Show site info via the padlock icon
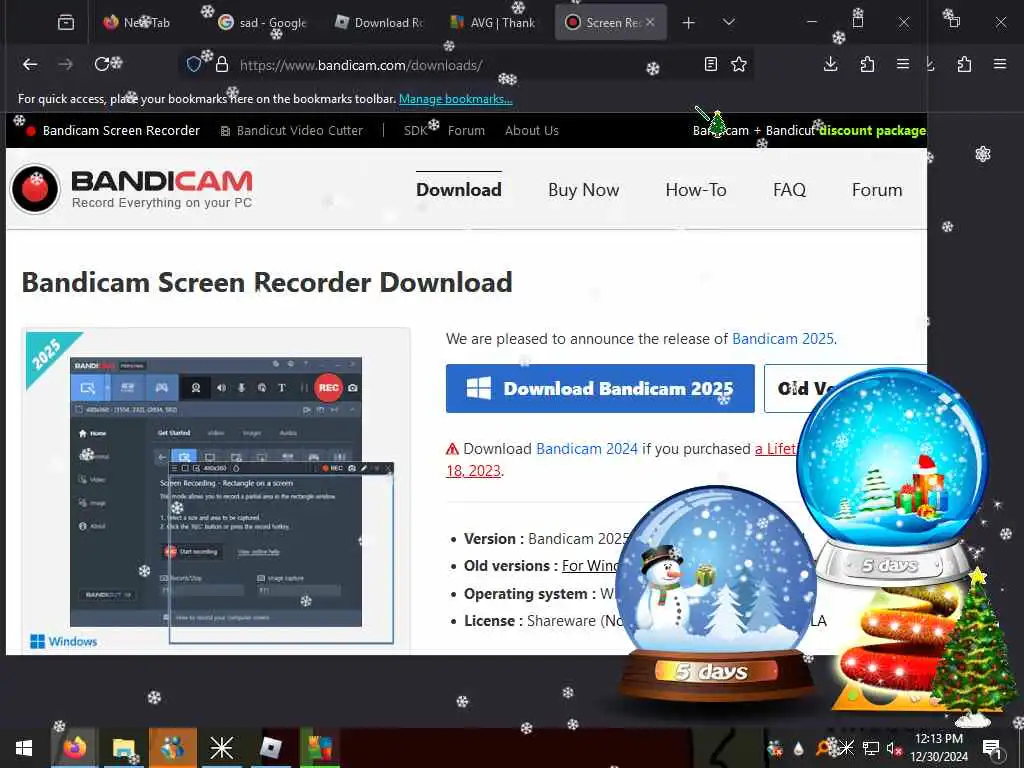The image size is (1024, 768). (x=222, y=64)
